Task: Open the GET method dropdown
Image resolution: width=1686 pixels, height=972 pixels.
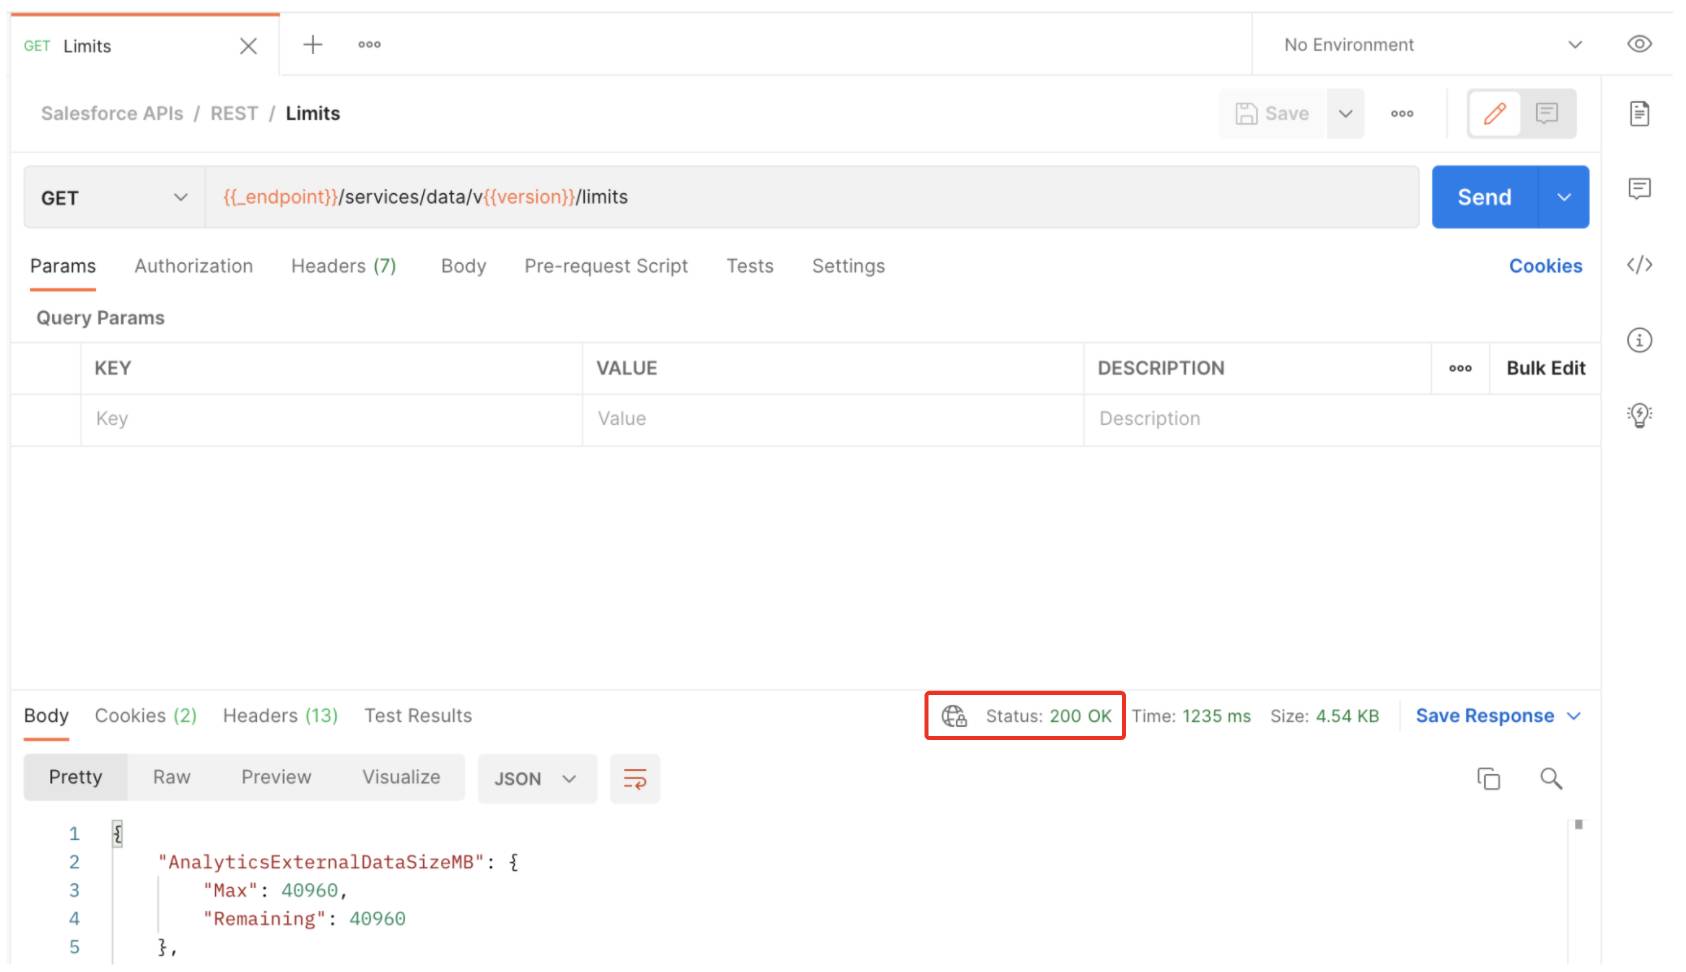Action: [114, 198]
